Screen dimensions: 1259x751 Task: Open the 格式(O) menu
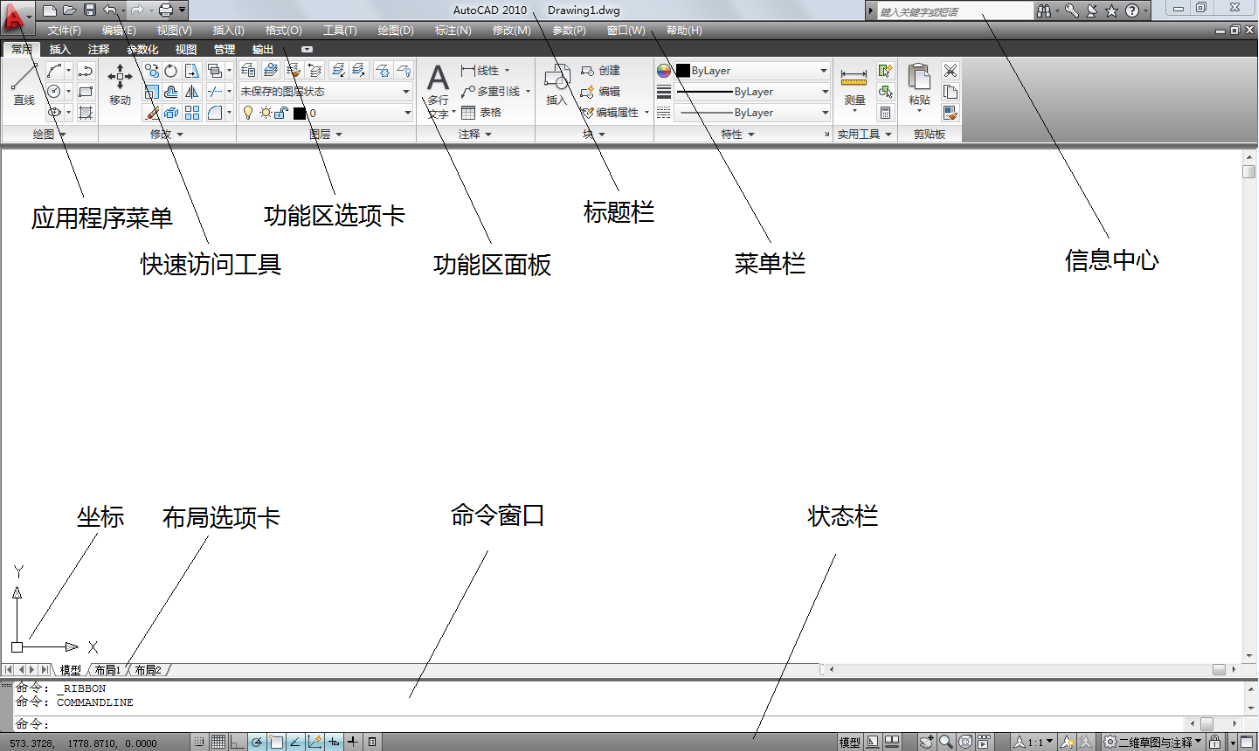click(283, 31)
